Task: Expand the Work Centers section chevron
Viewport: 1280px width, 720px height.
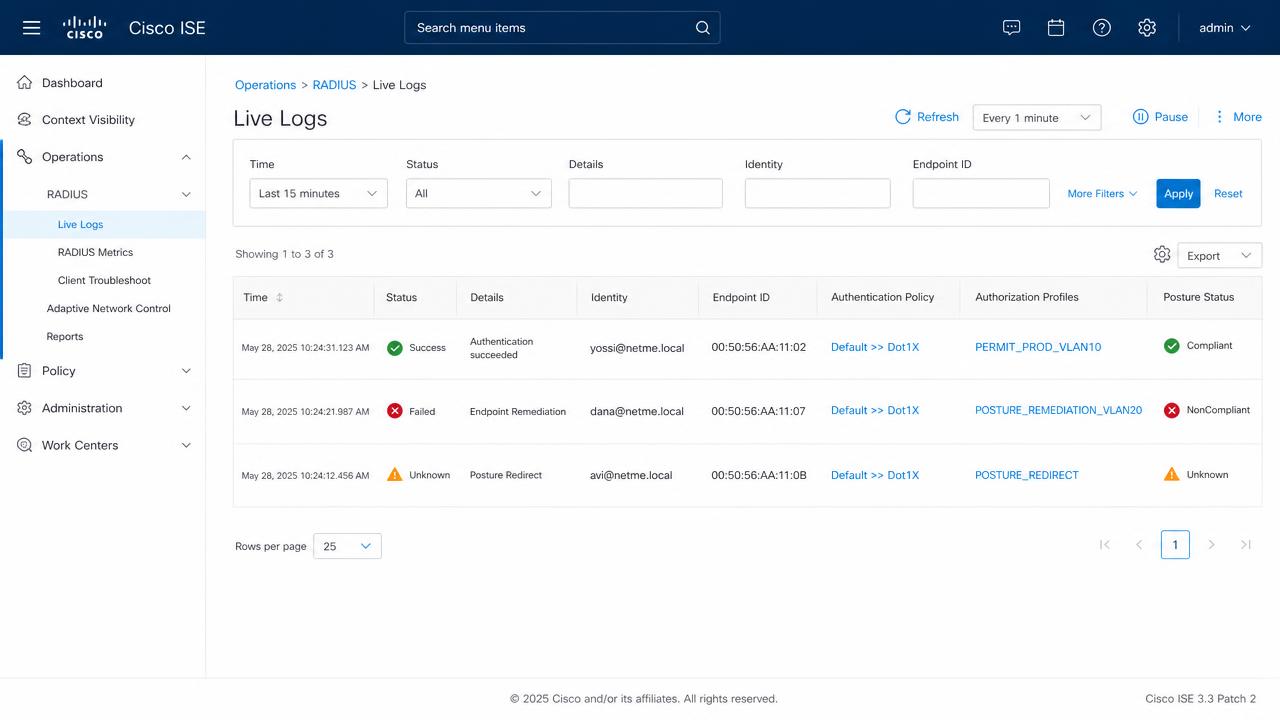Action: pyautogui.click(x=186, y=445)
